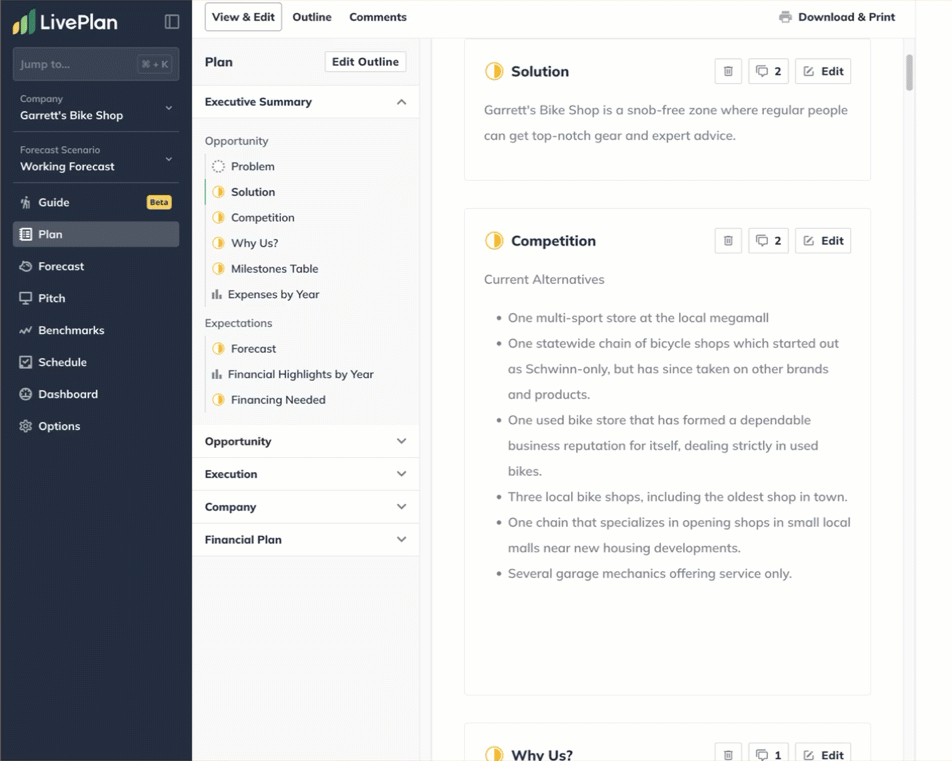The width and height of the screenshot is (952, 761).
Task: Select Financial Highlights by Year in outline
Action: 301,374
